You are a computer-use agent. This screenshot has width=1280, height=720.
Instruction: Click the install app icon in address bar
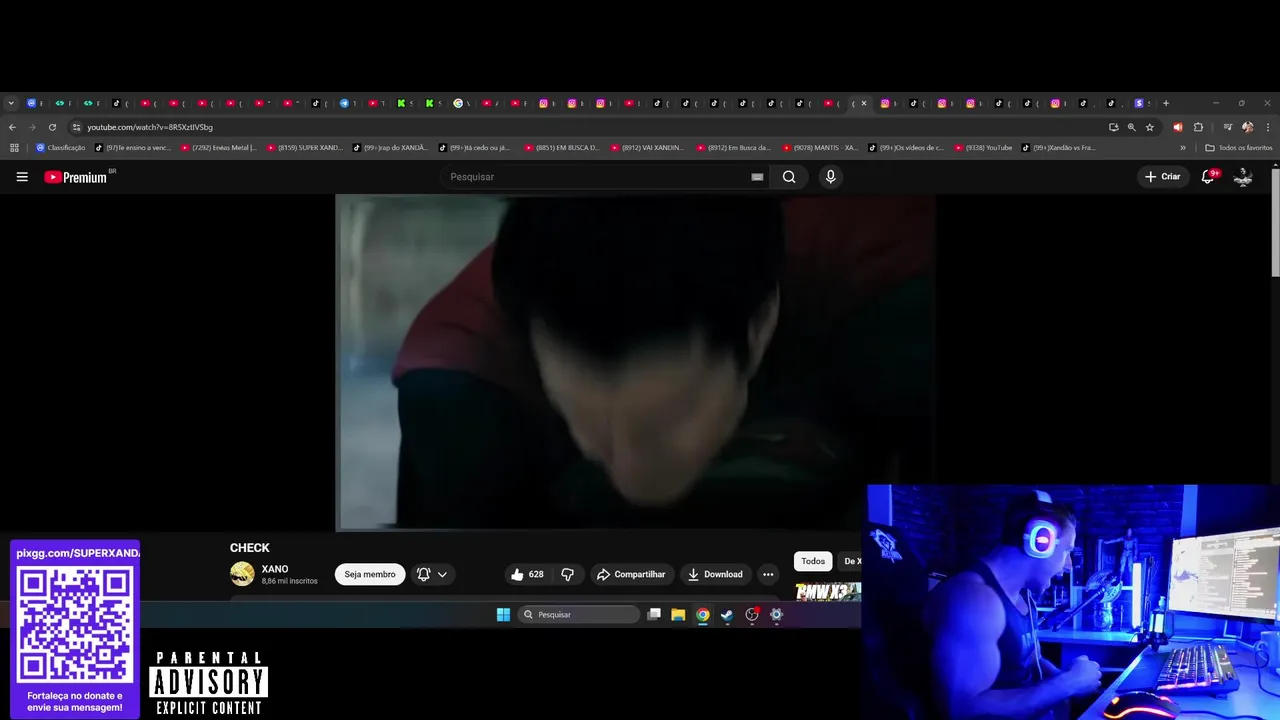1113,127
